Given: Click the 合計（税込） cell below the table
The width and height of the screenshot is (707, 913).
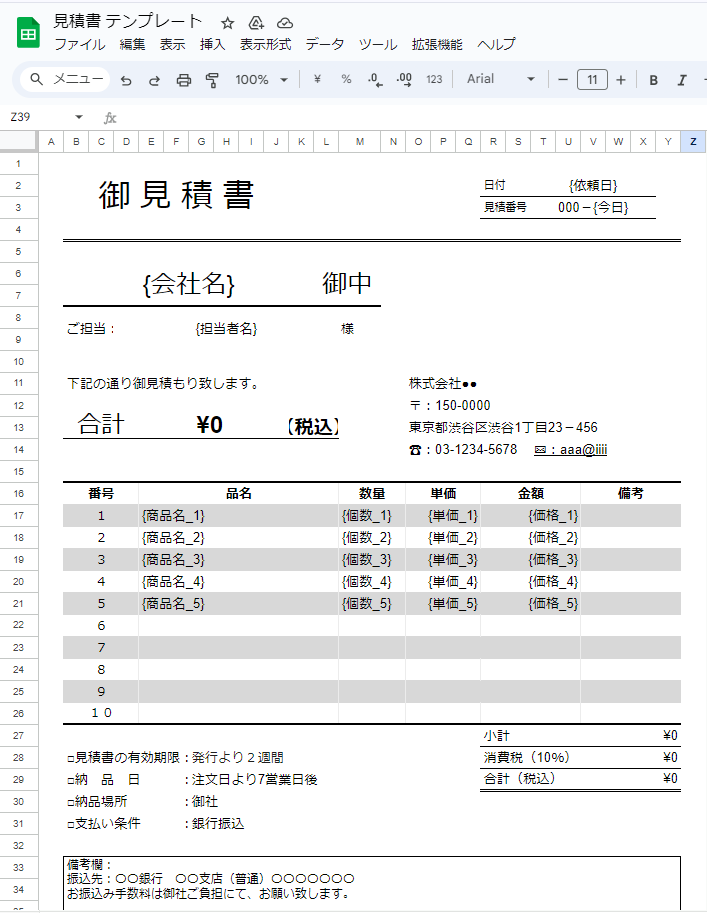Looking at the screenshot, I should 519,779.
